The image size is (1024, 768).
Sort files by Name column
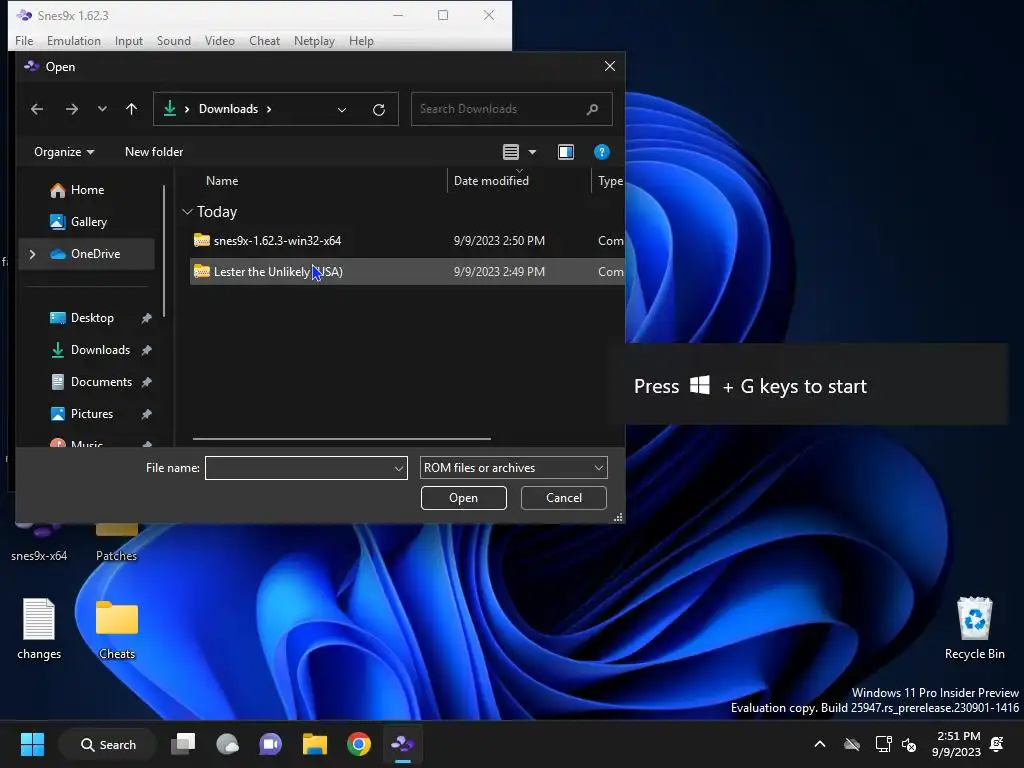coord(222,181)
